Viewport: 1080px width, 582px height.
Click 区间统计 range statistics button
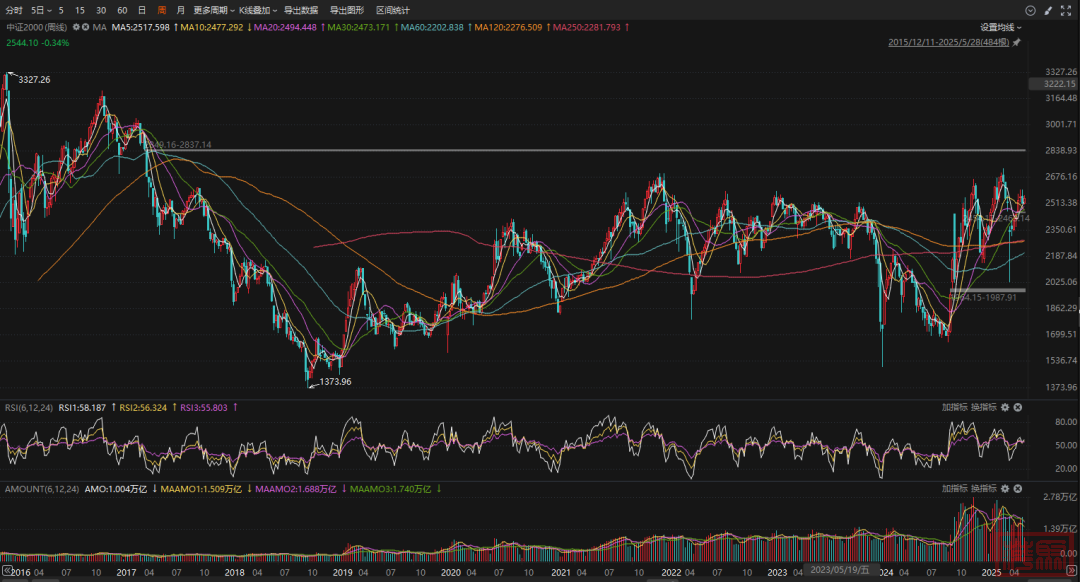(393, 10)
